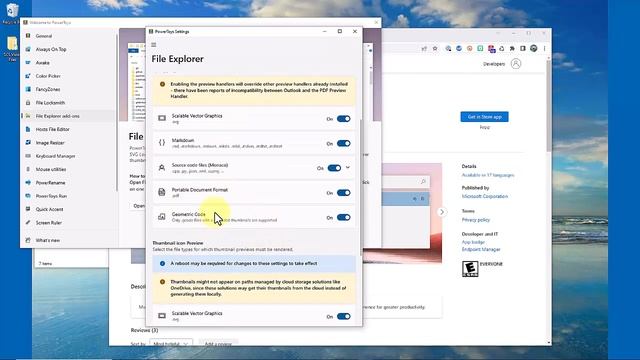Toggle thumbnail Scalable Vector Graphics switch
The height and width of the screenshot is (360, 640).
click(344, 316)
